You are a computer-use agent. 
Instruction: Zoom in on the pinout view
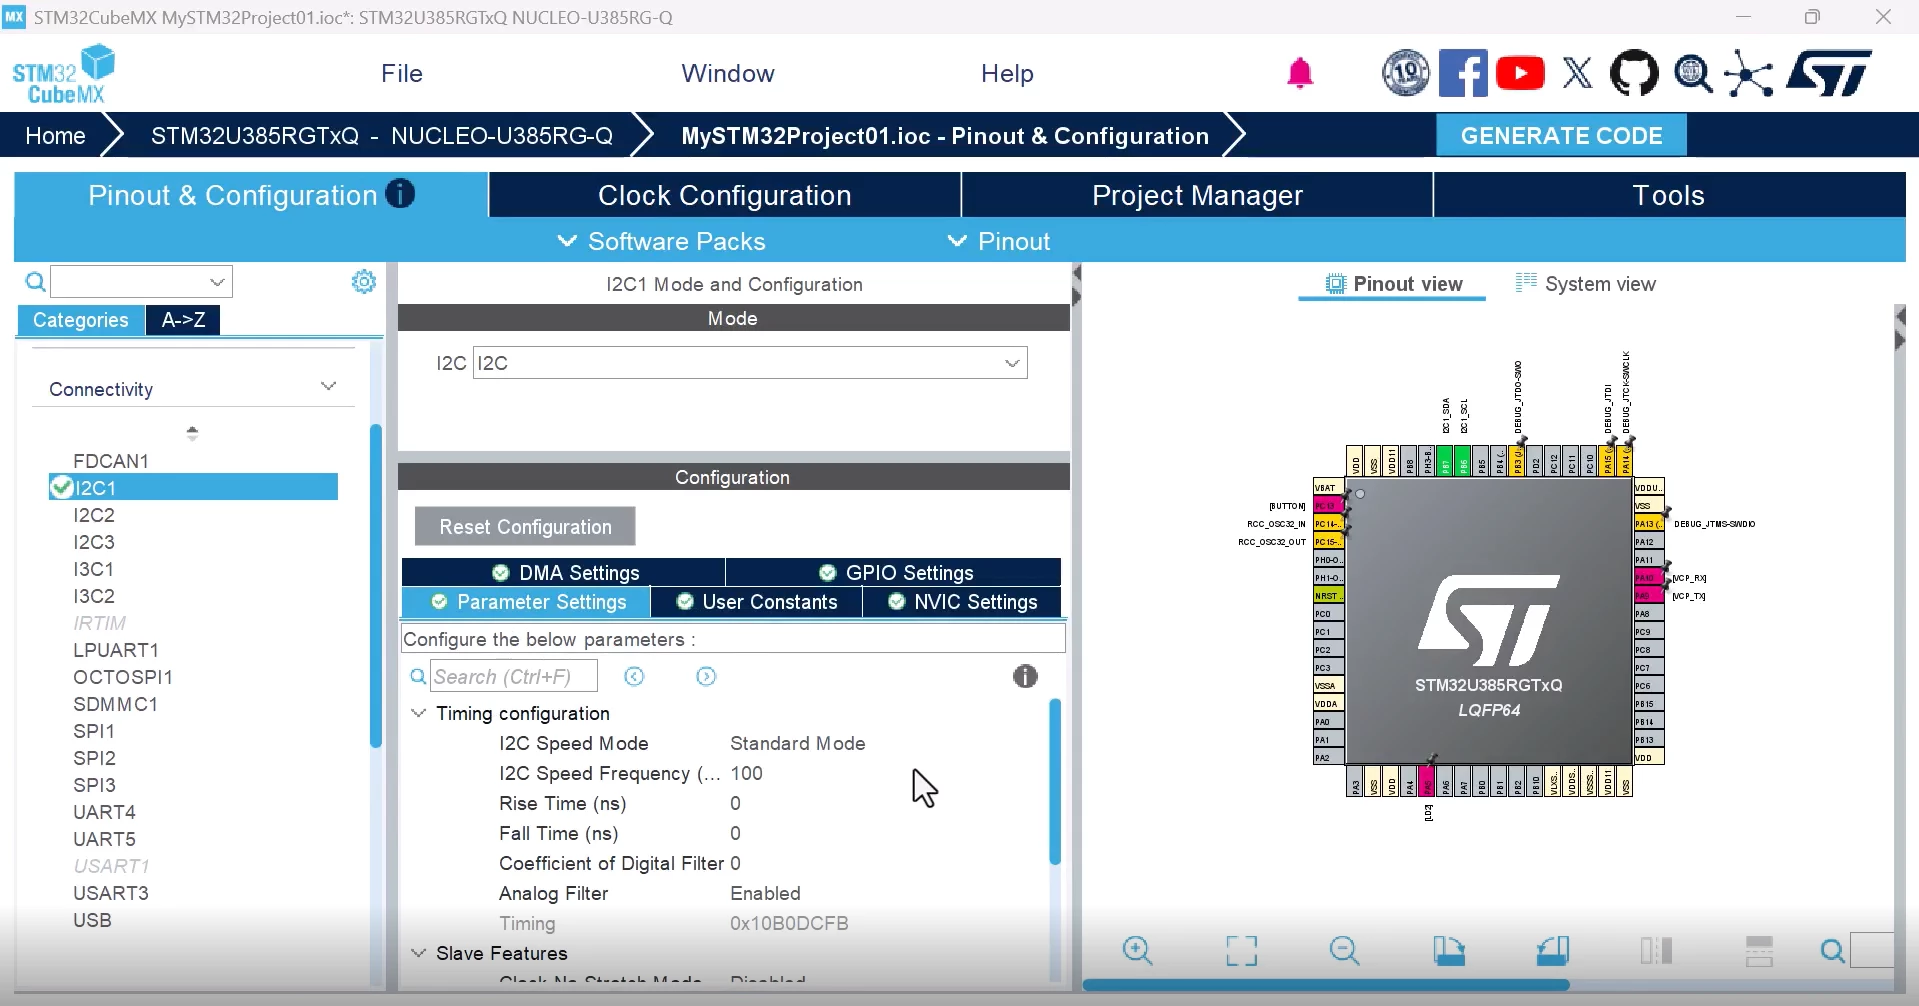tap(1138, 950)
